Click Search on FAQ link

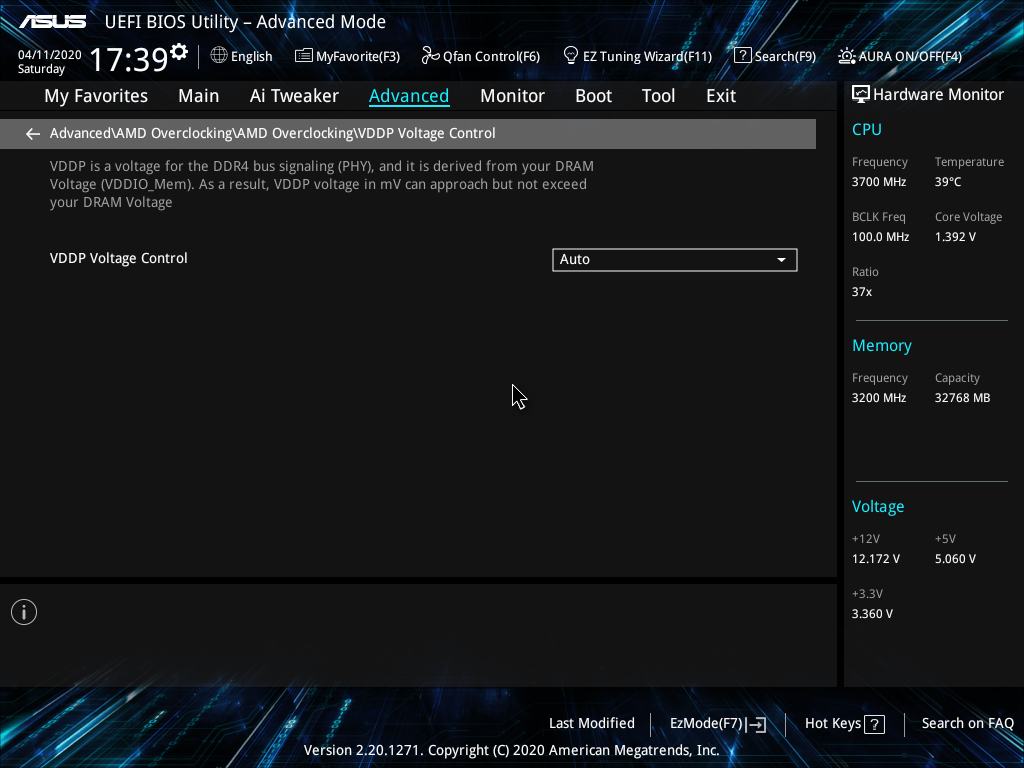(968, 724)
